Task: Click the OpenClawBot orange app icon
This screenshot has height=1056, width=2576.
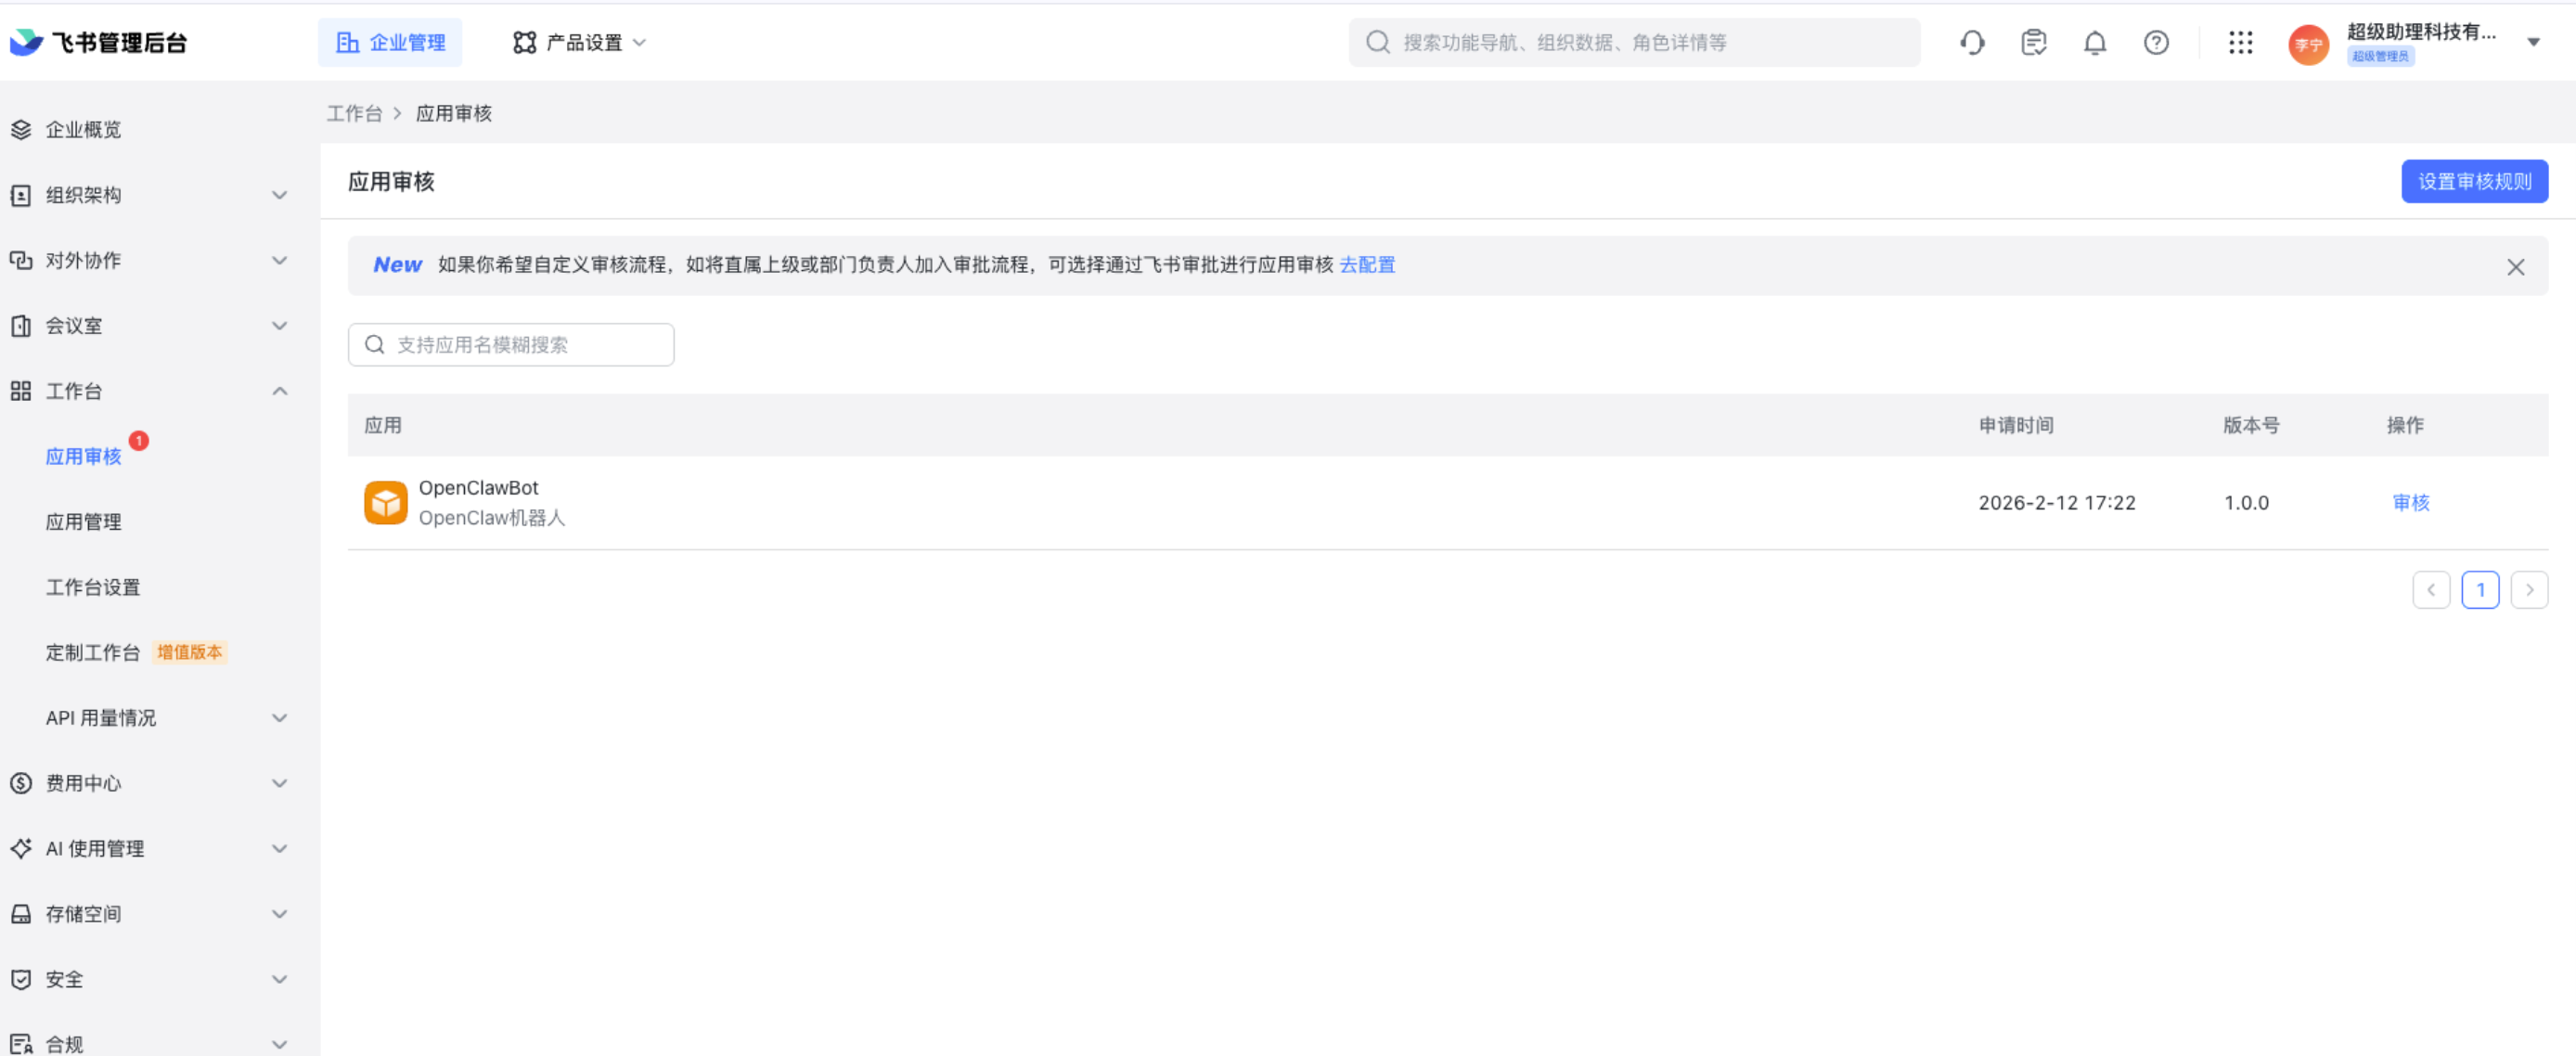Action: click(385, 502)
